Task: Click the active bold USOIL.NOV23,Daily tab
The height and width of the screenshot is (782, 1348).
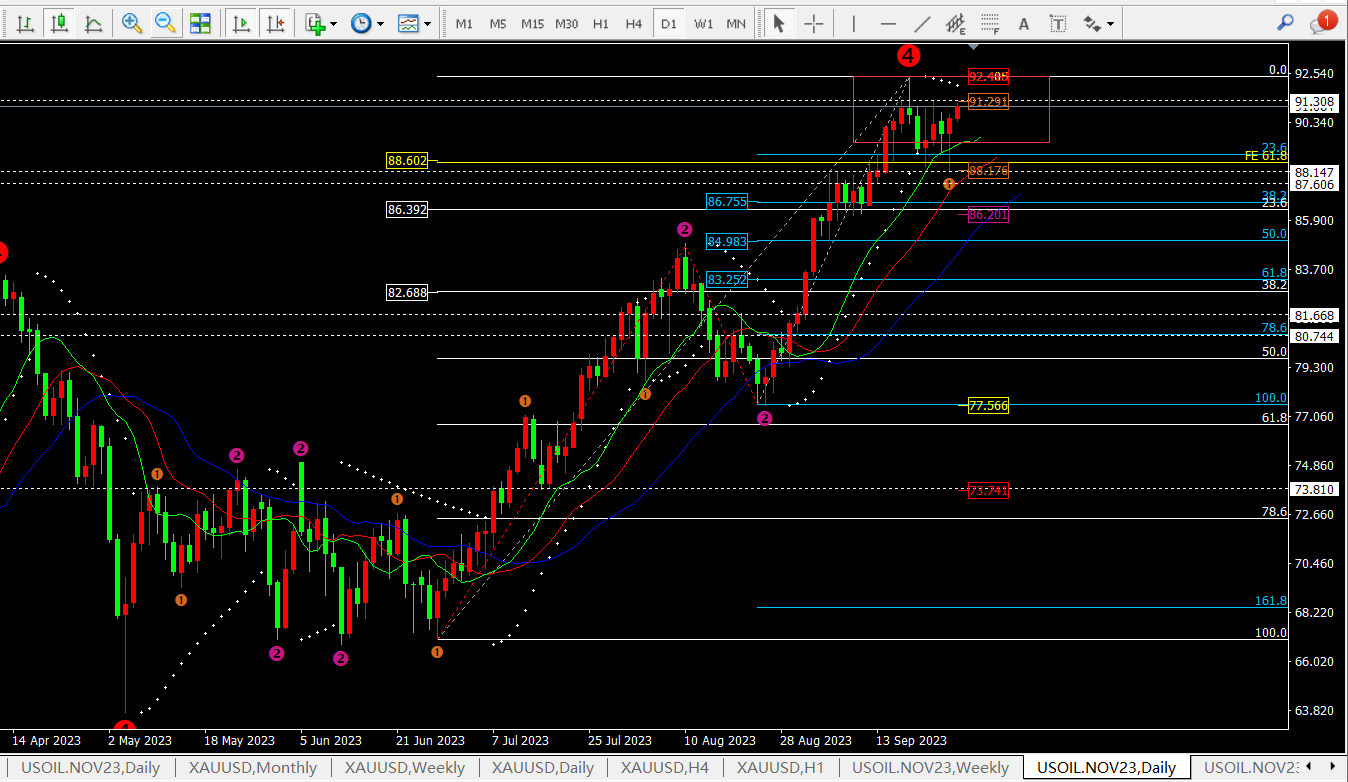Action: [1107, 768]
